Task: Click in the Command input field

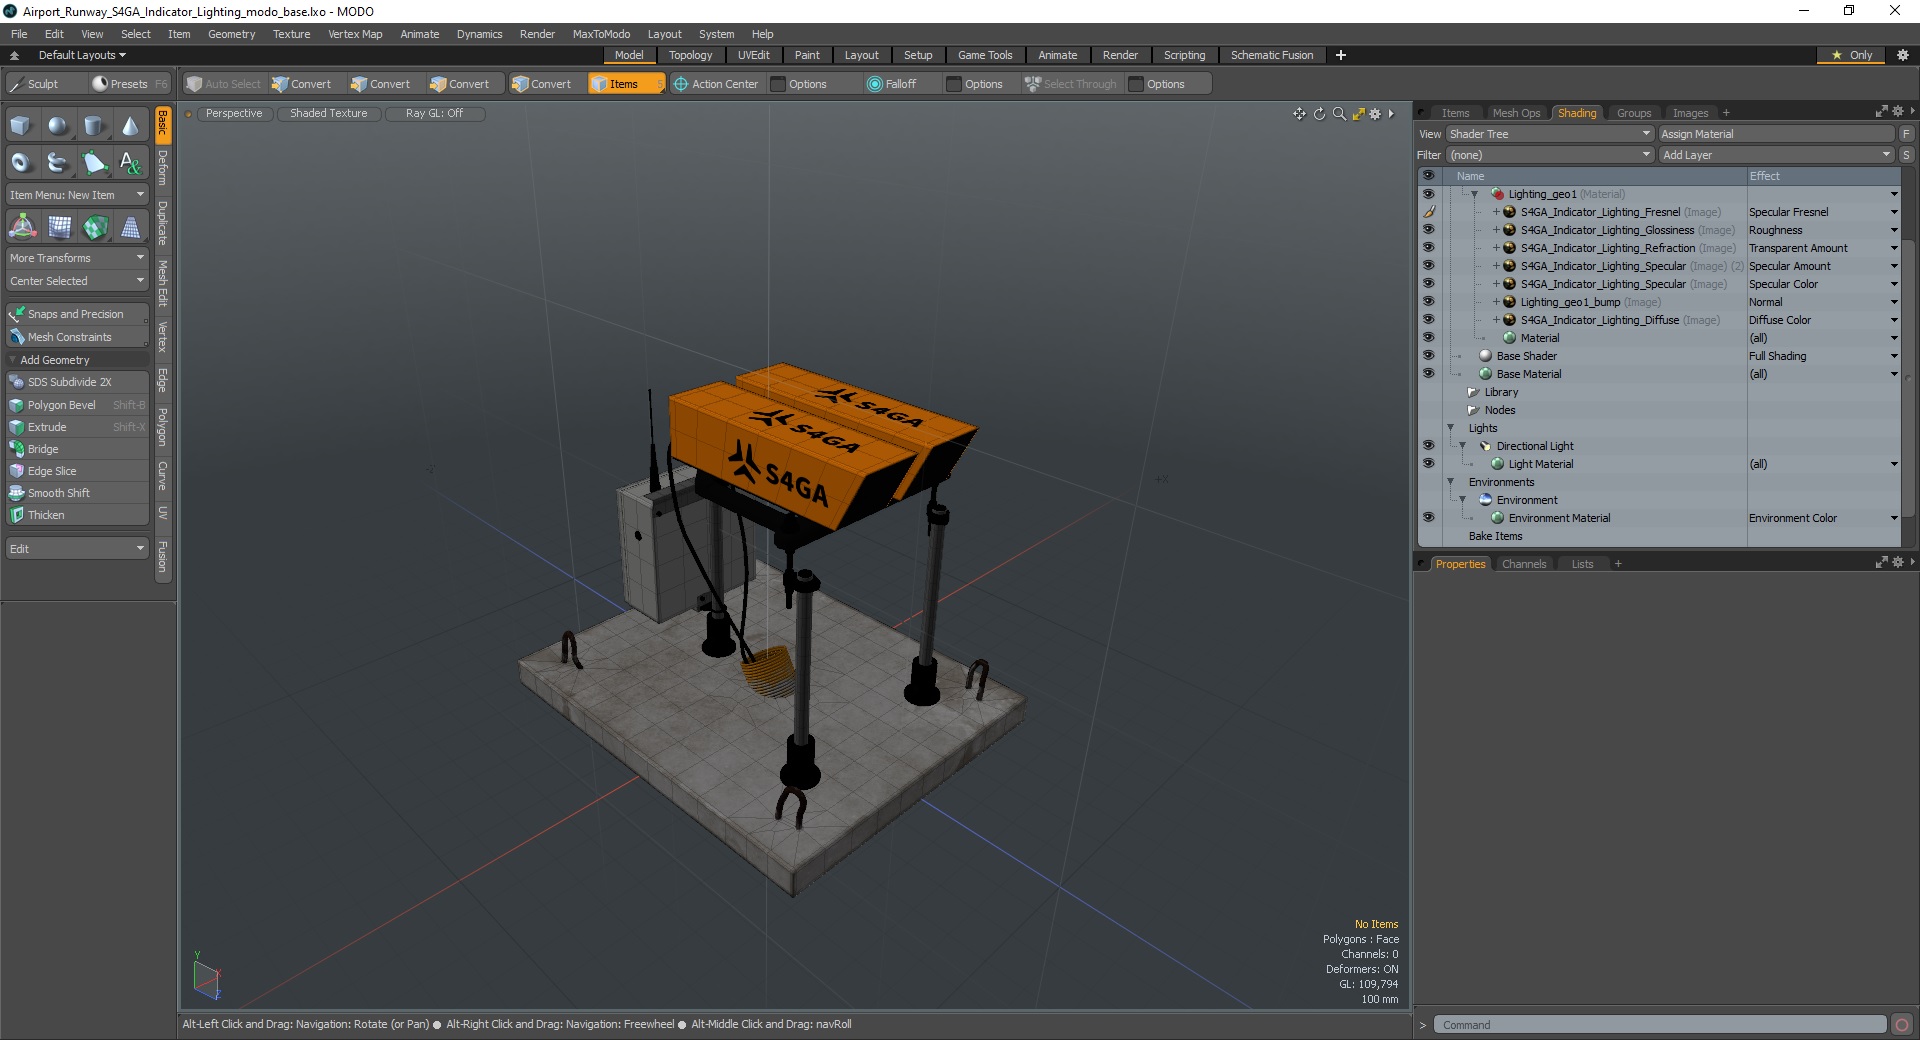Action: (x=1660, y=1025)
